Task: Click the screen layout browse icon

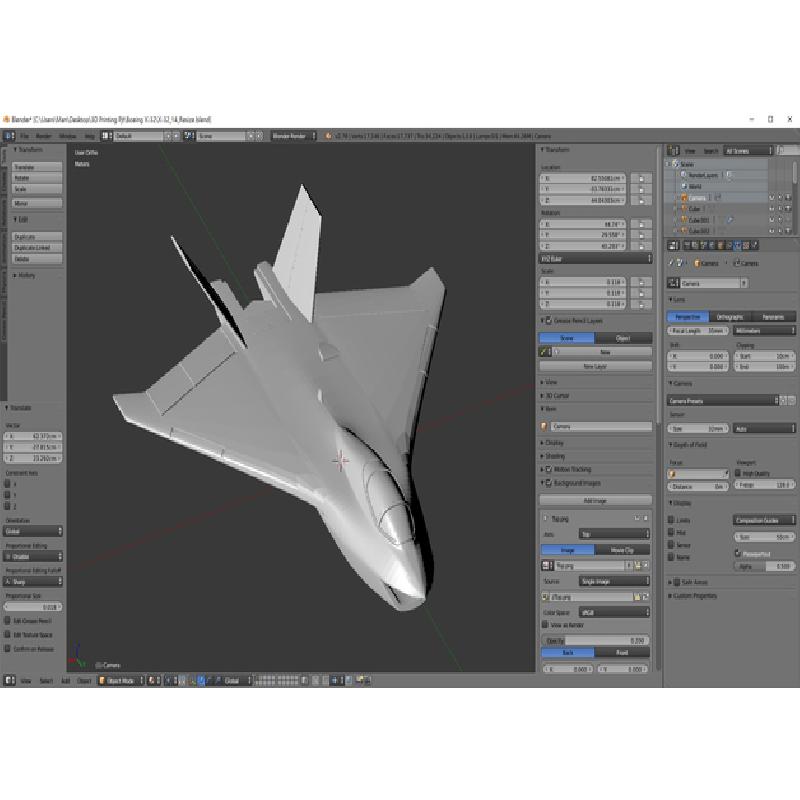Action: [107, 136]
